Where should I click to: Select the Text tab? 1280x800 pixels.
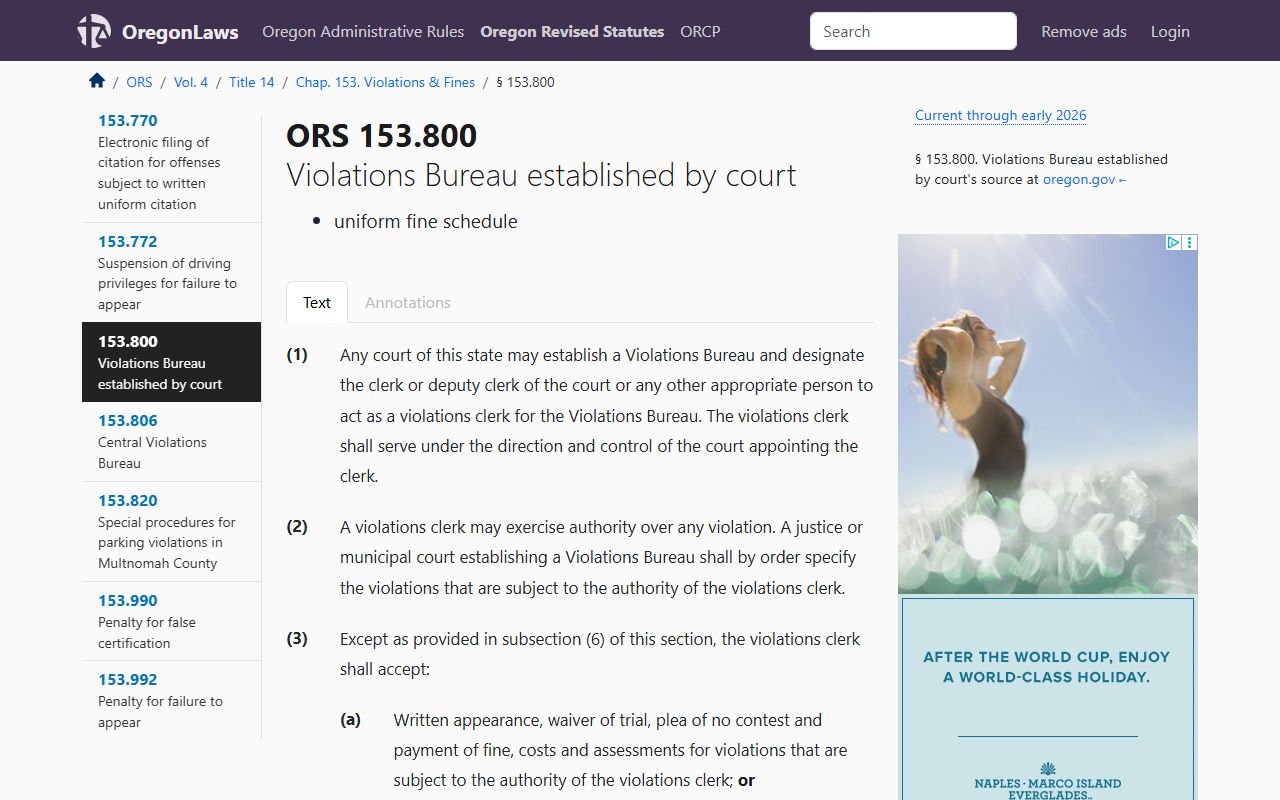pos(317,302)
